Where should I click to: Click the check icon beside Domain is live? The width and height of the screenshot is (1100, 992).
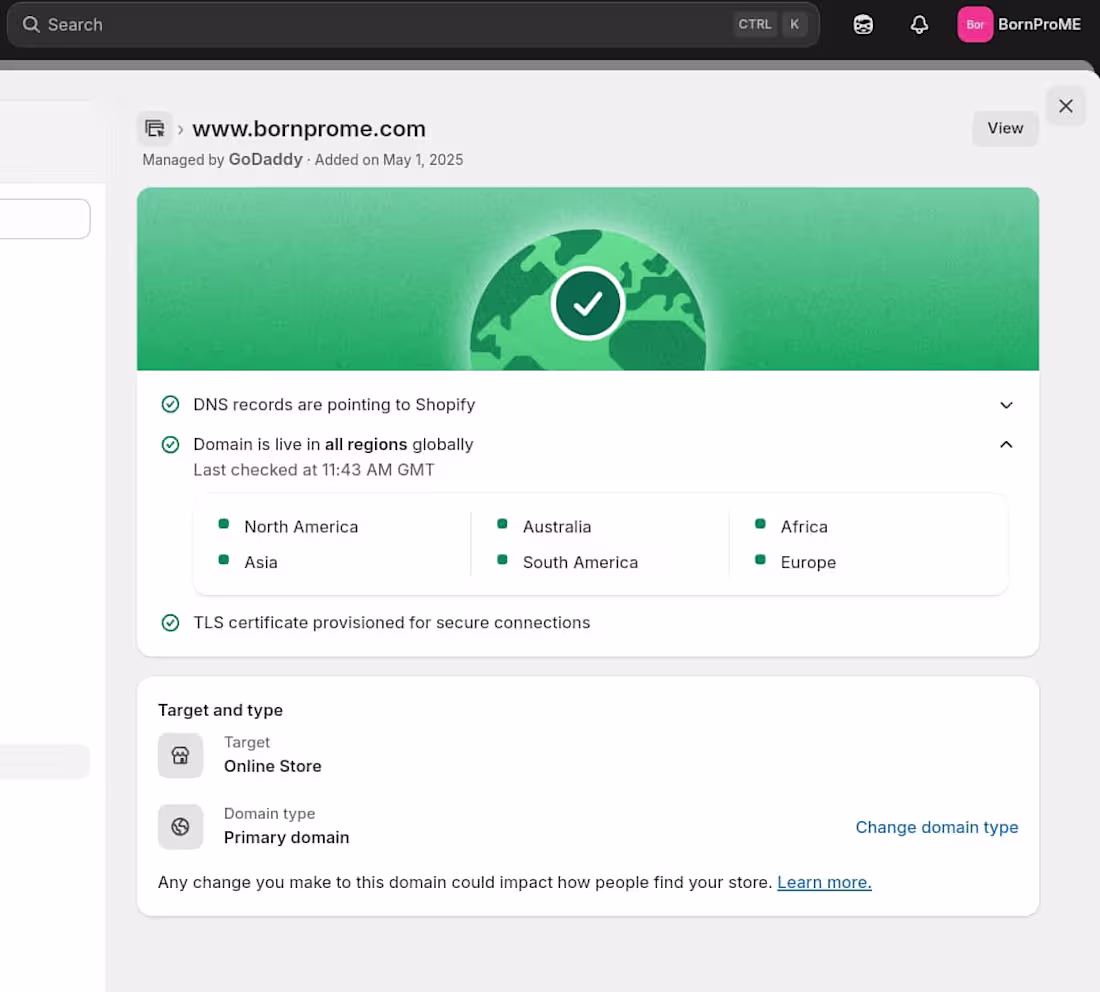pyautogui.click(x=170, y=443)
